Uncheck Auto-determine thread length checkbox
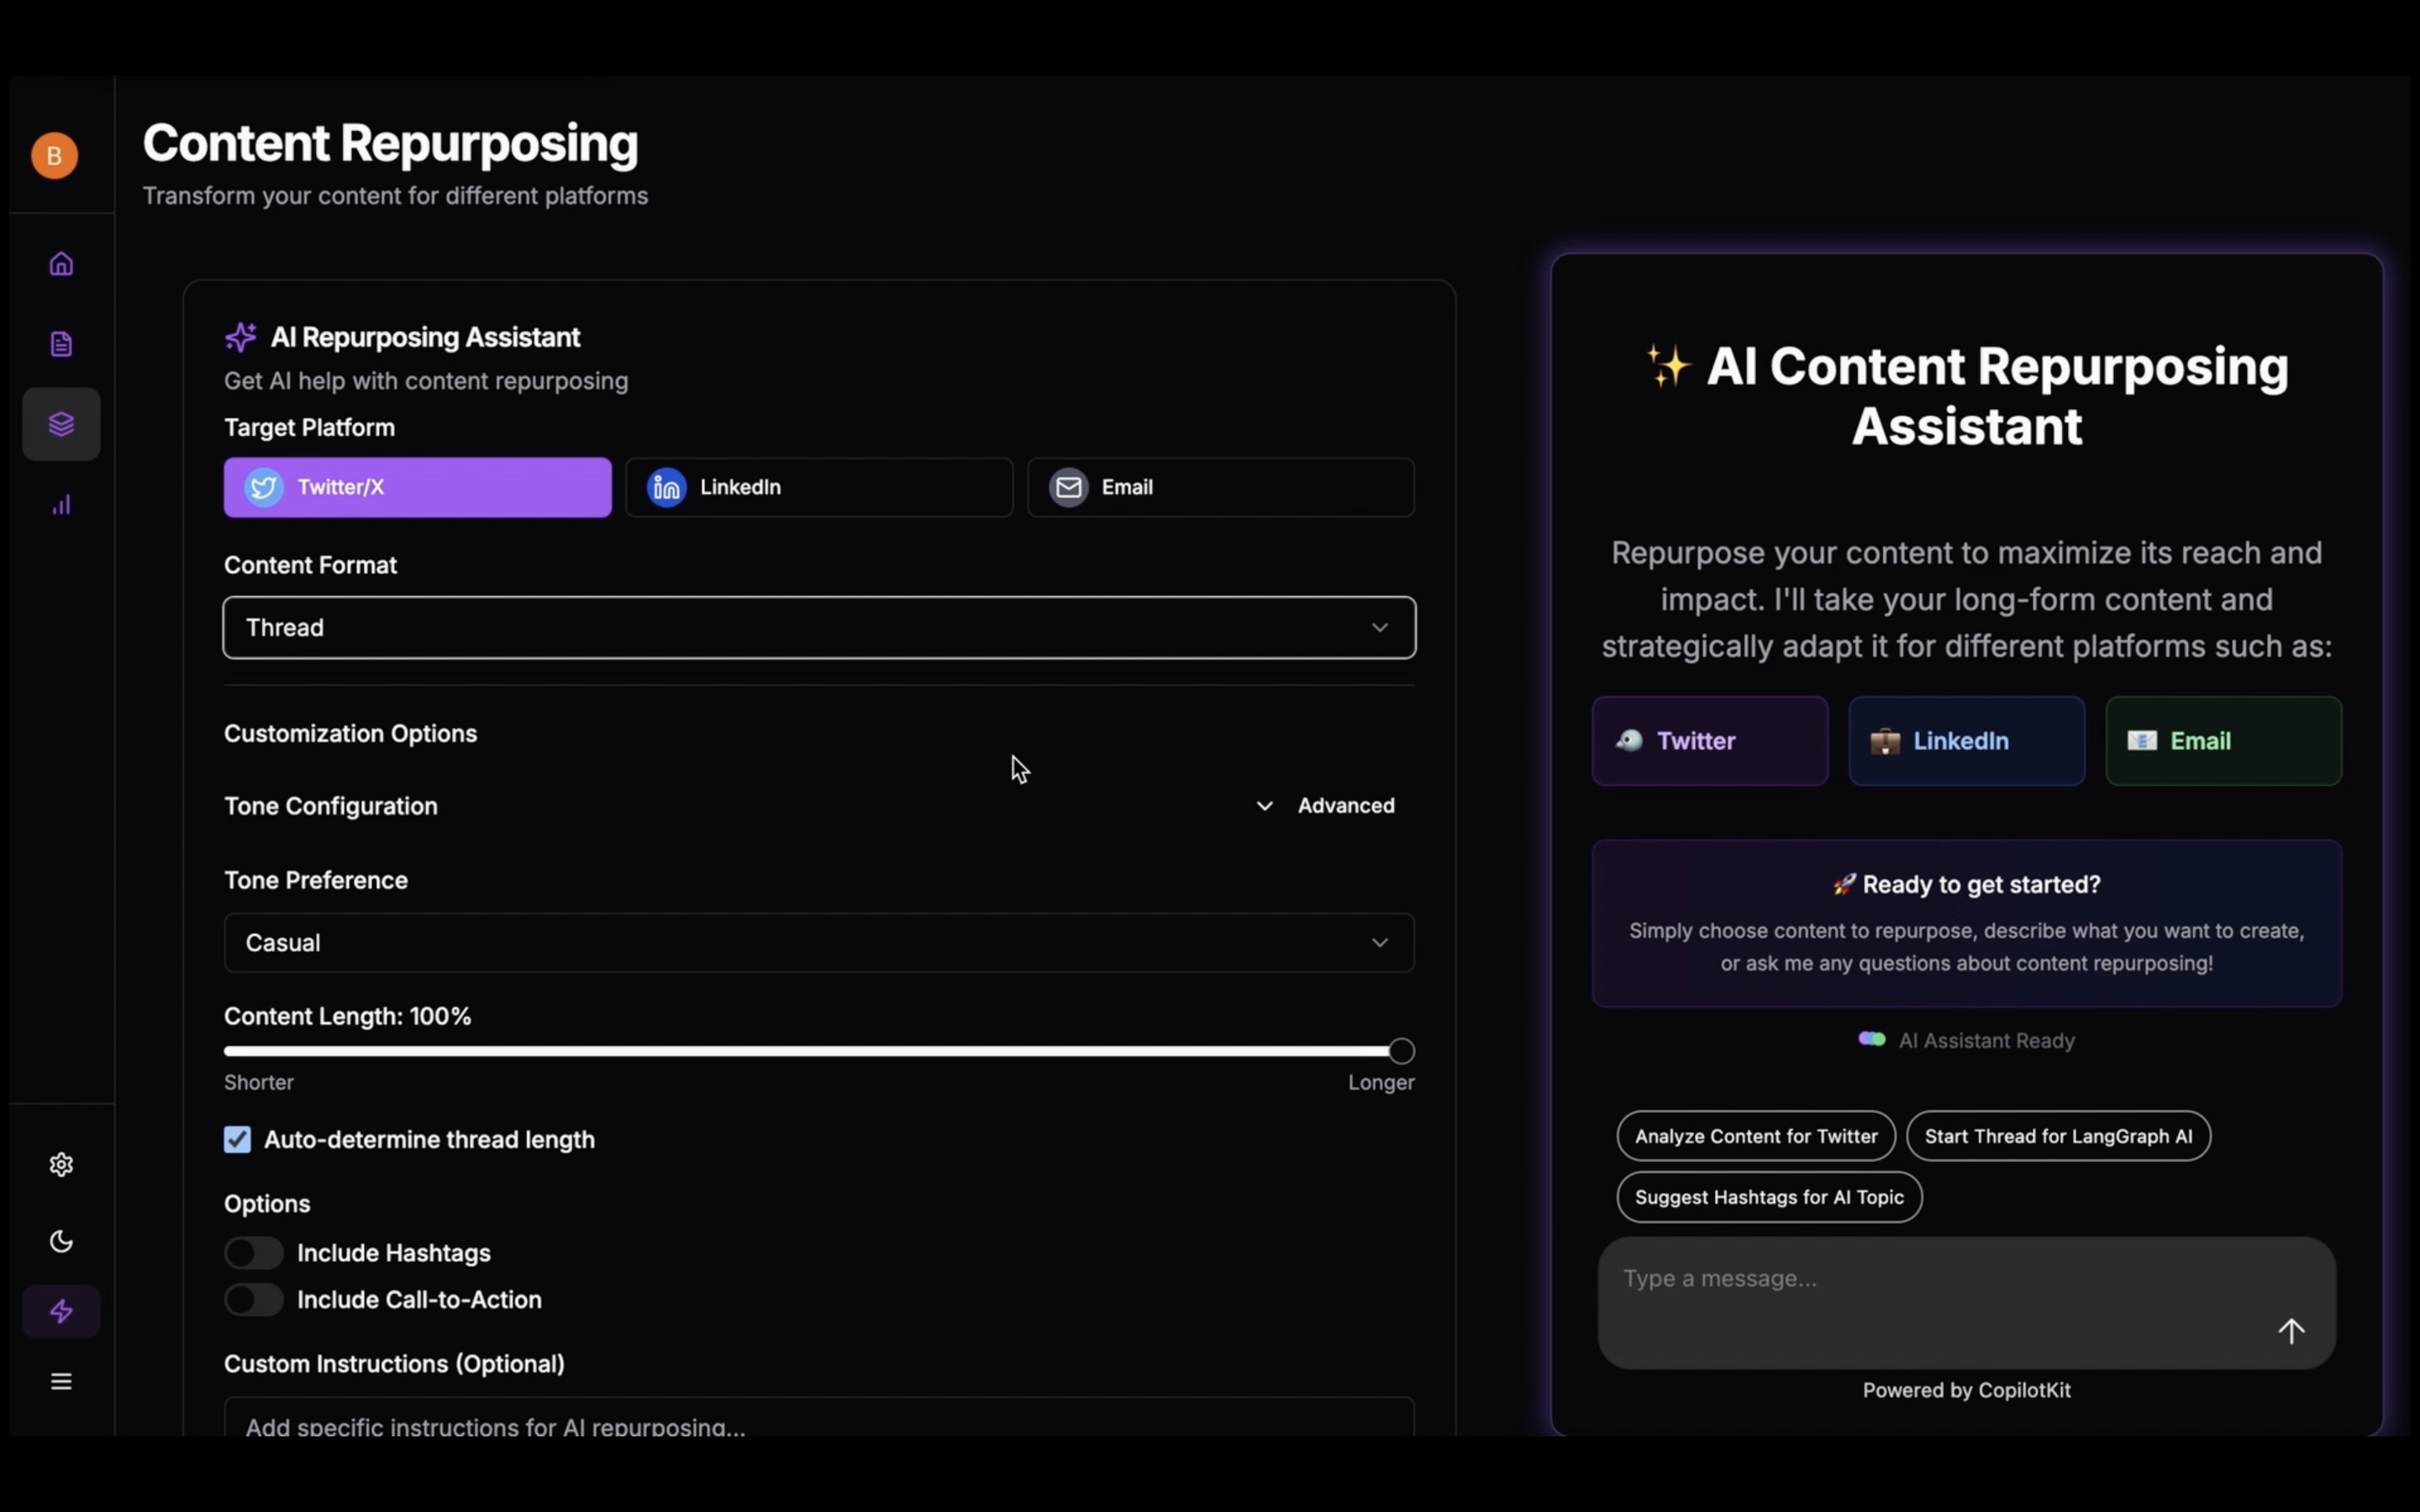The image size is (2420, 1512). [237, 1139]
